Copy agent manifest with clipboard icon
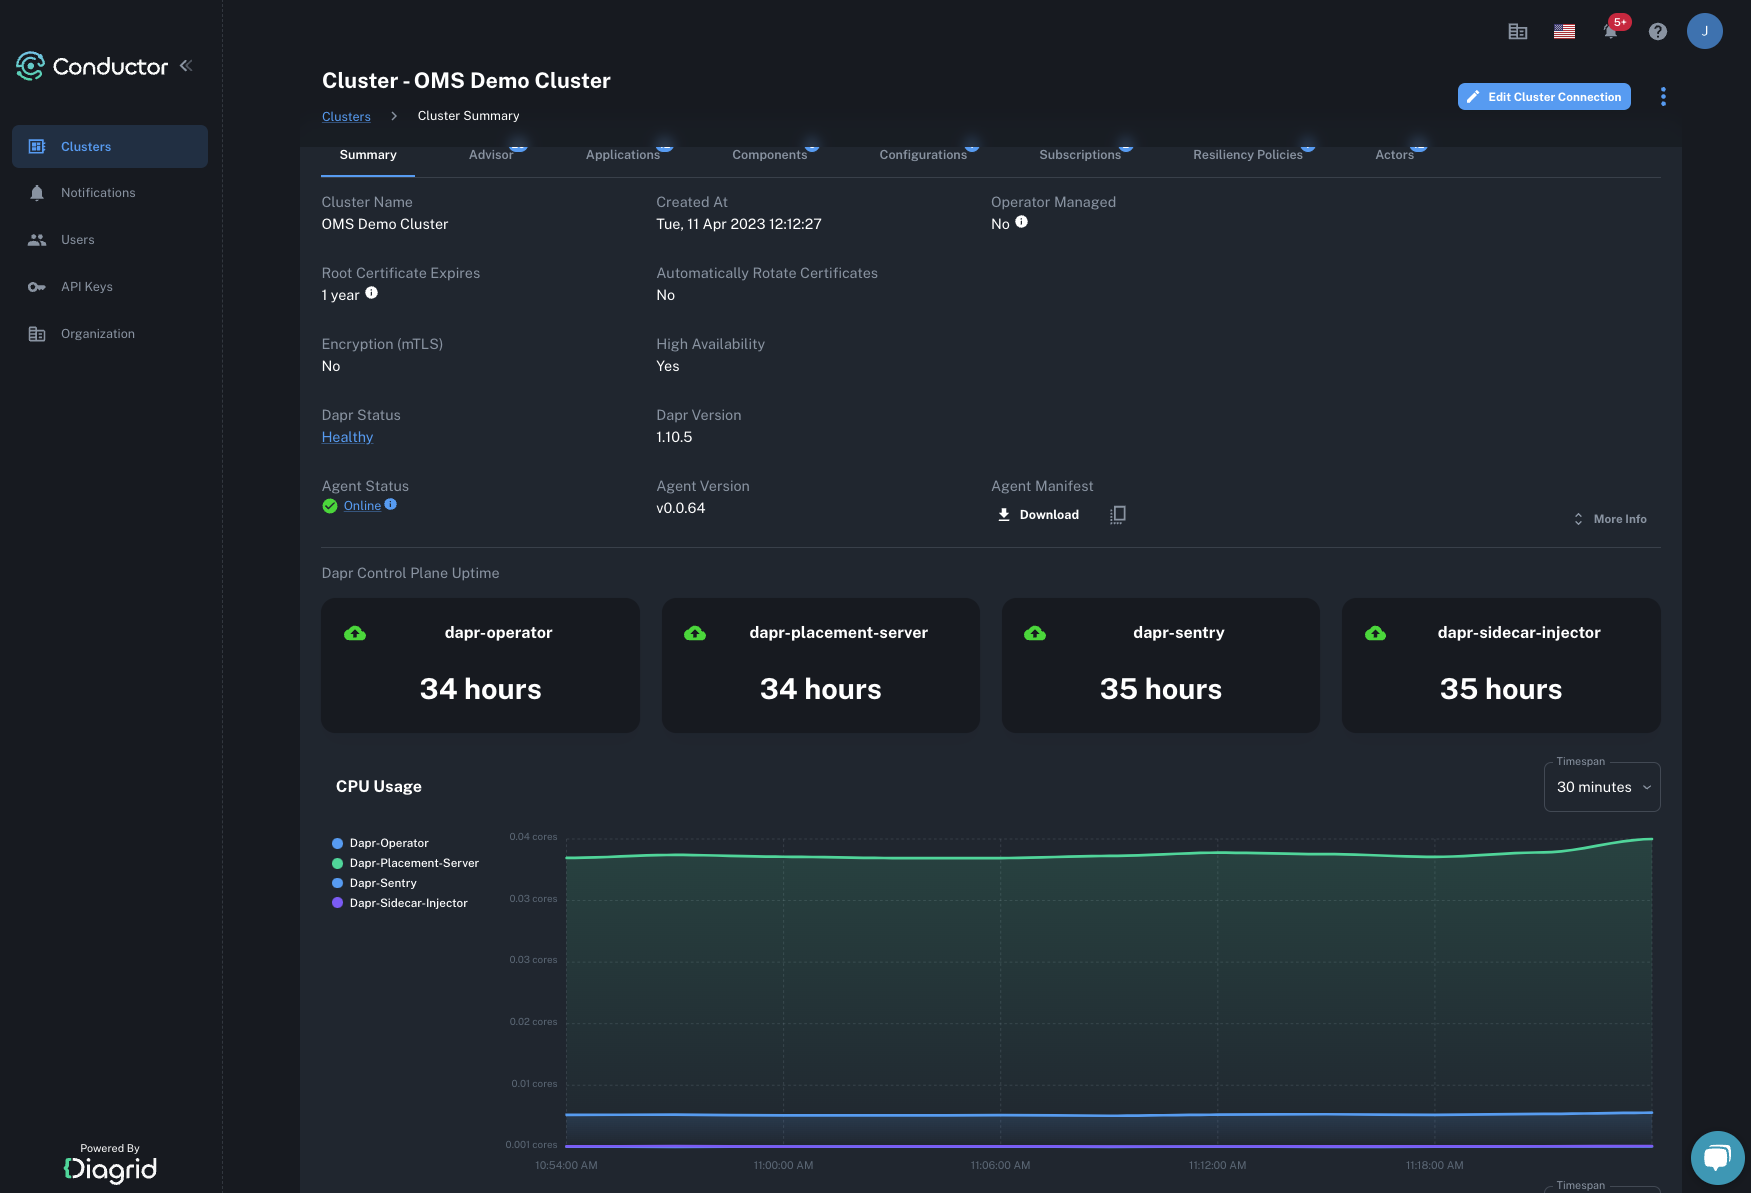 1118,515
